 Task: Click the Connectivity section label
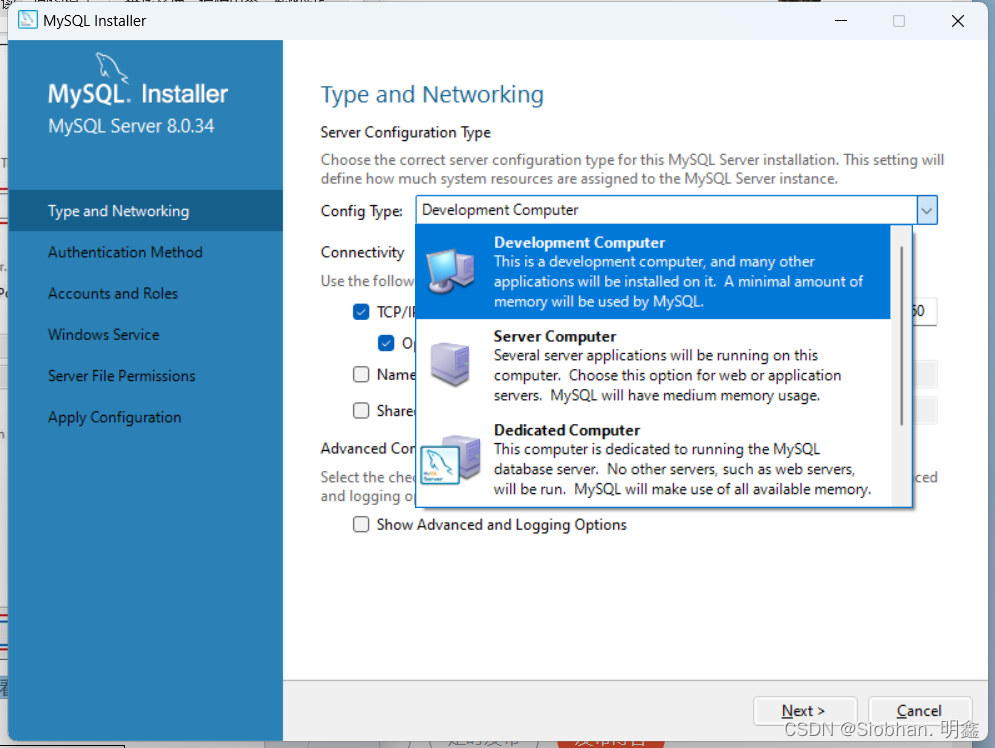pos(362,253)
